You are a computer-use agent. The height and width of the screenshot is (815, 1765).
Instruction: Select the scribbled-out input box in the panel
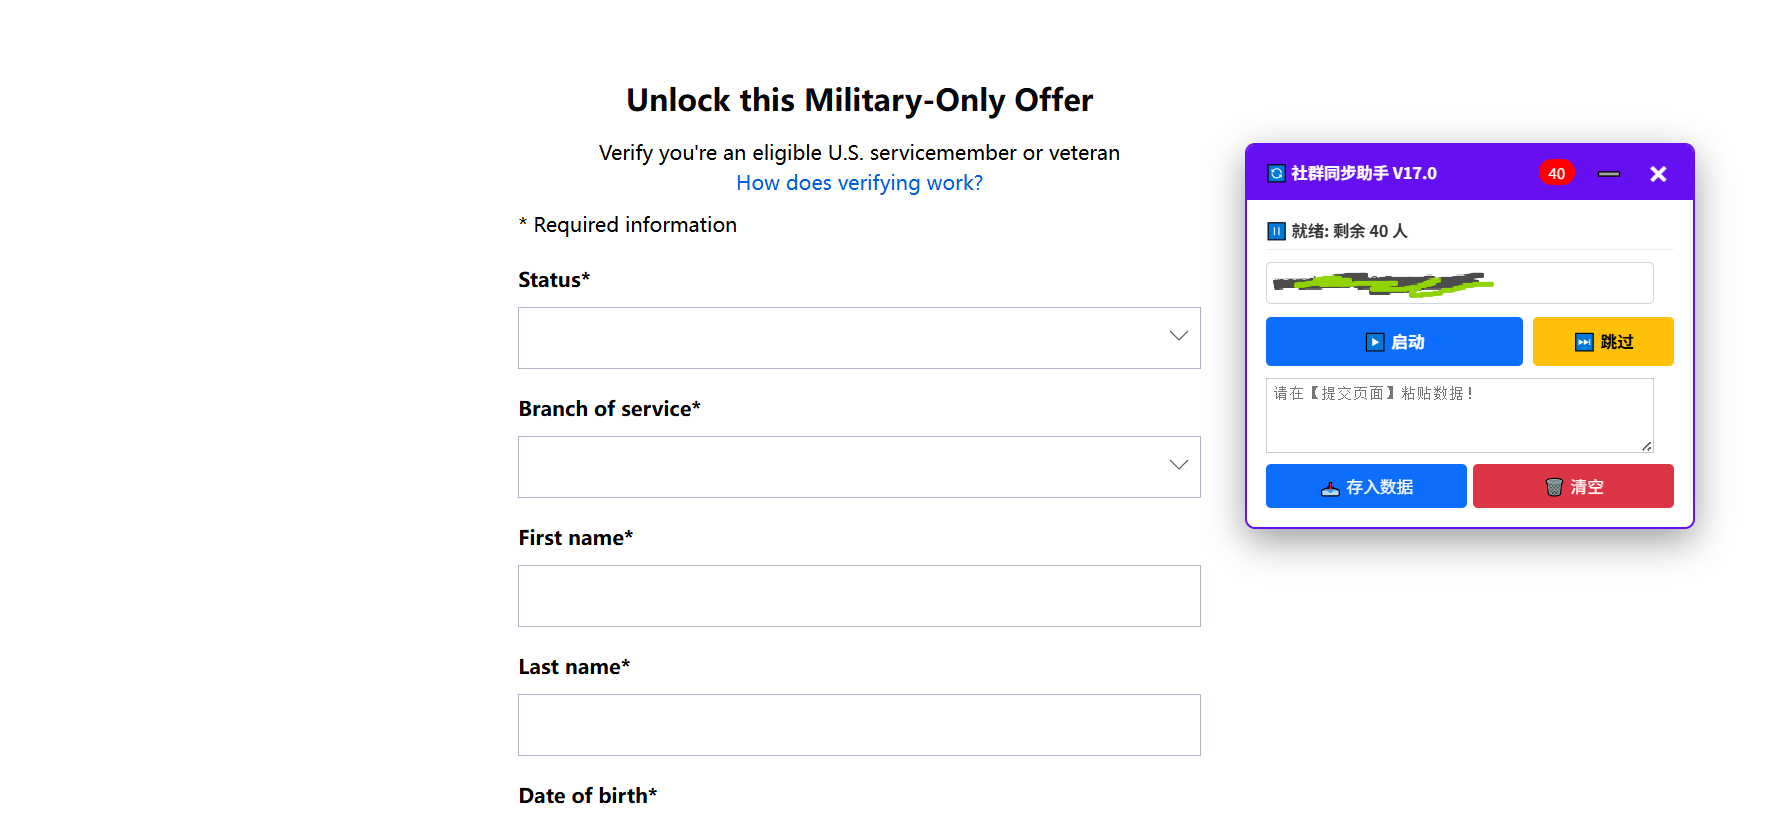1459,283
